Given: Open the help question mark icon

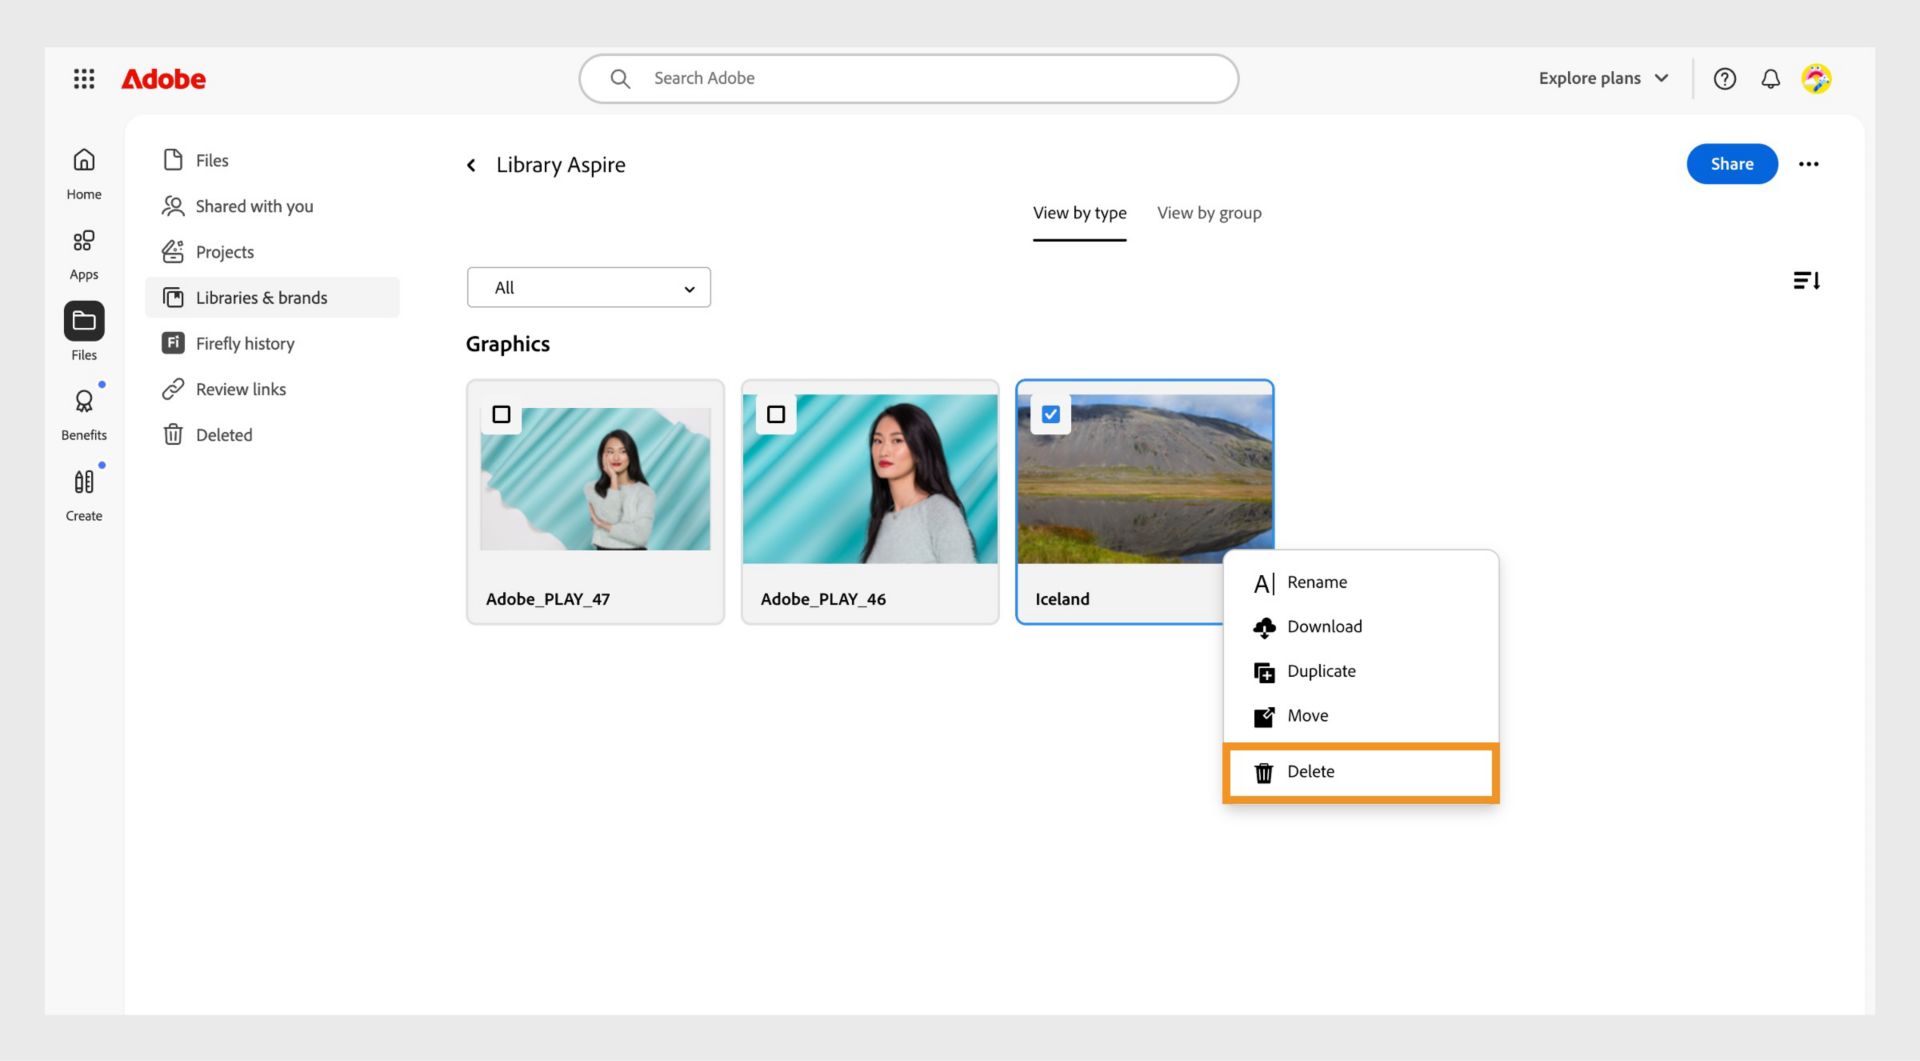Looking at the screenshot, I should tap(1724, 79).
